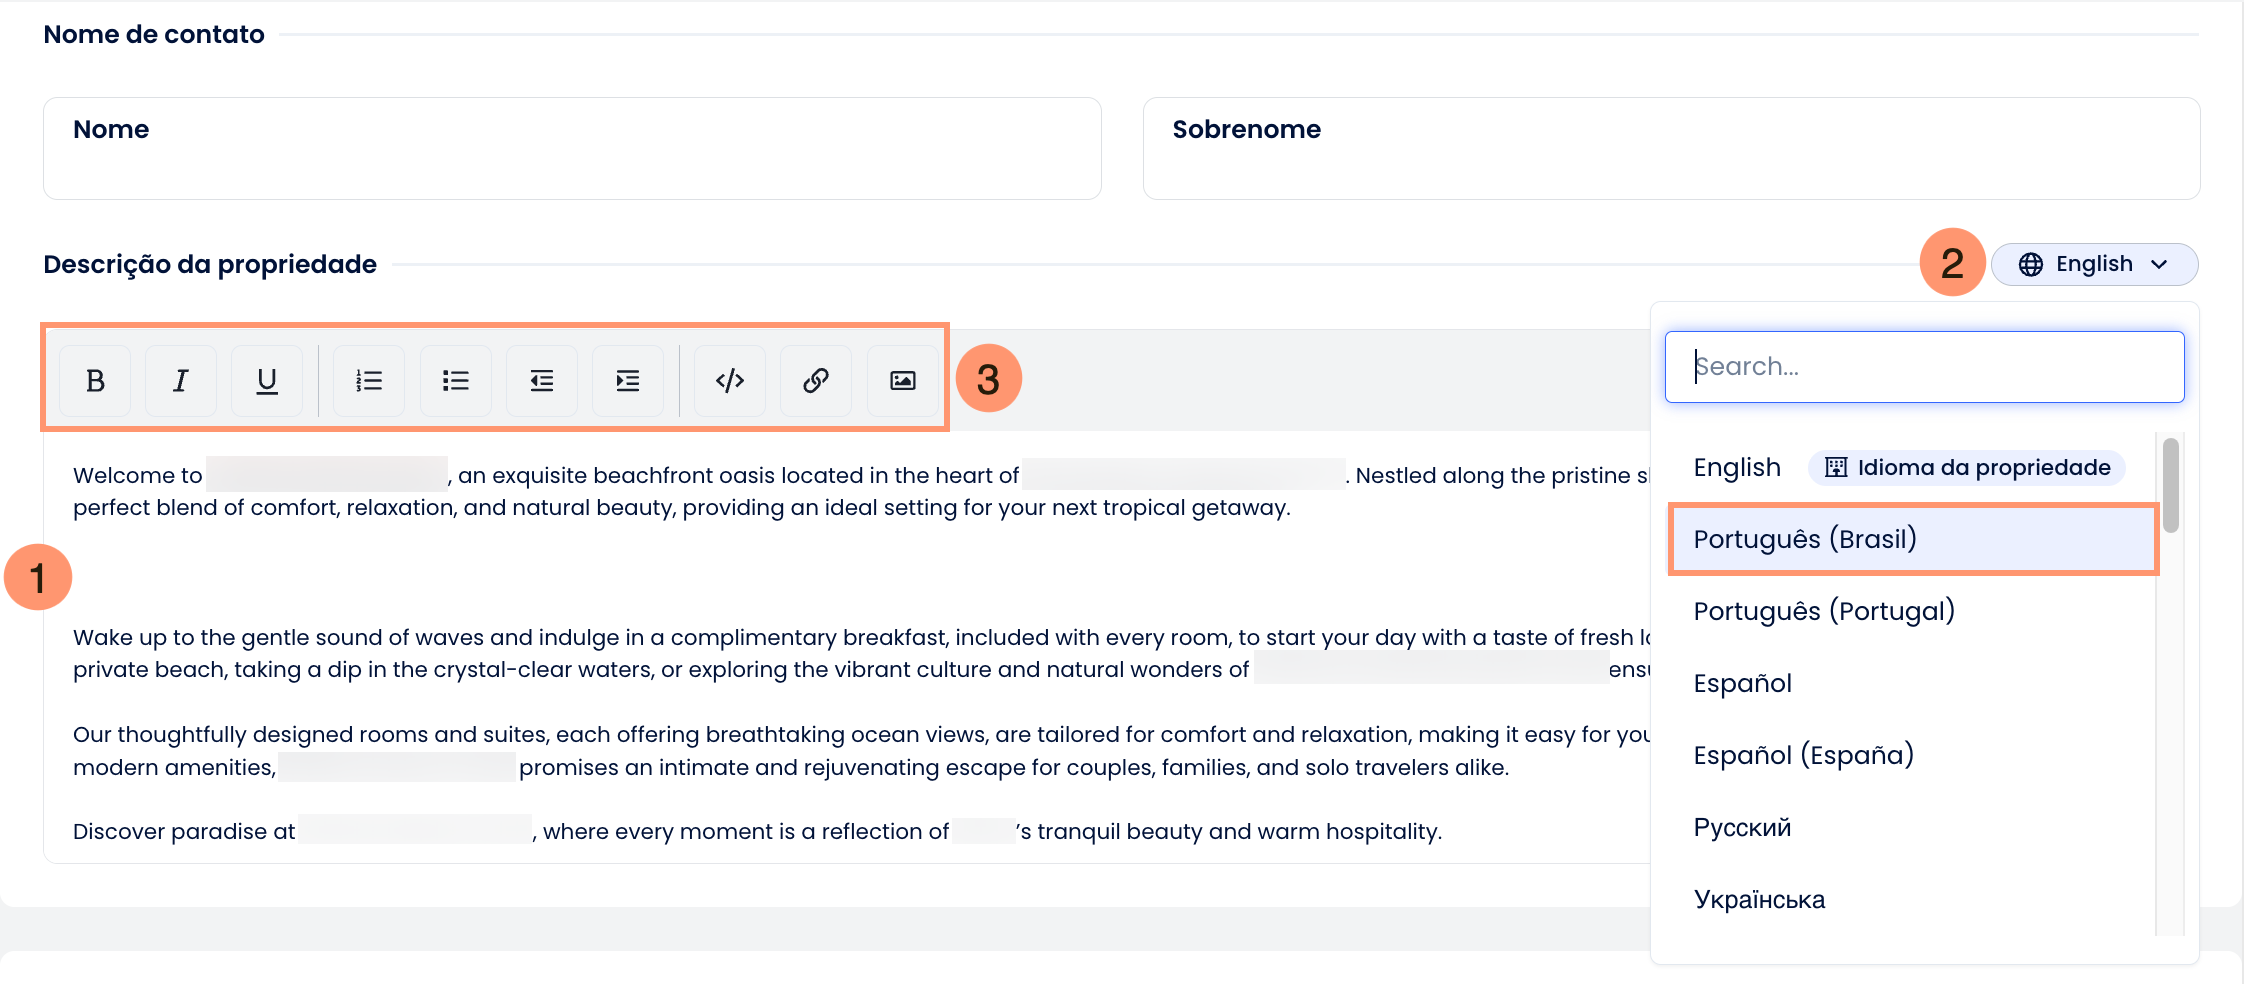This screenshot has height=984, width=2244.
Task: Insert a numbered list
Action: (369, 380)
